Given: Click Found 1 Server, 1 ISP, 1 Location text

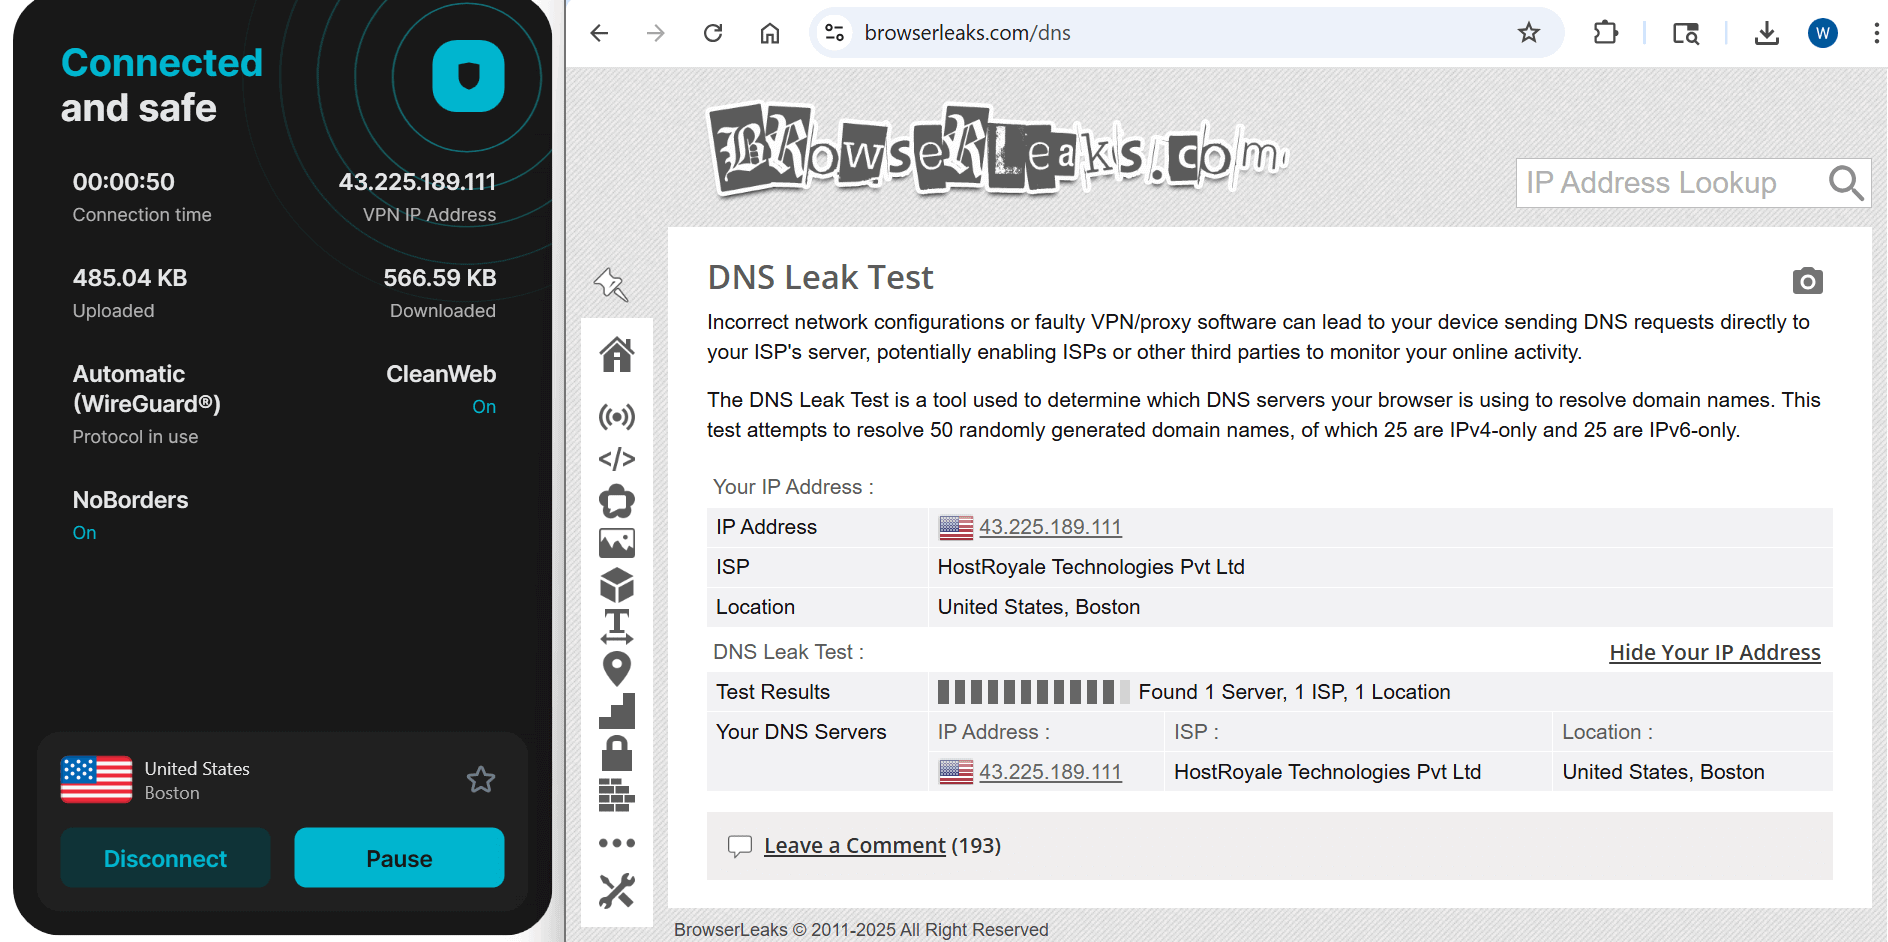Looking at the screenshot, I should click(x=1294, y=692).
